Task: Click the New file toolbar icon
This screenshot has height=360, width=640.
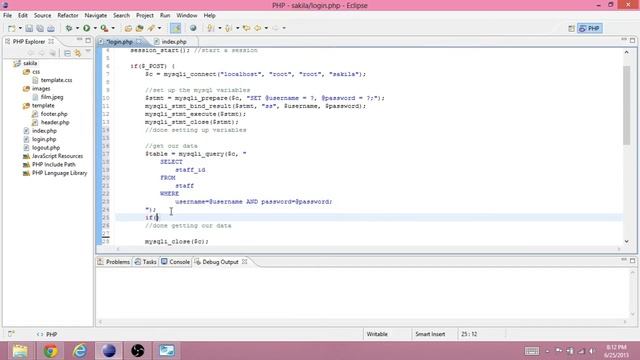Action: [11, 28]
